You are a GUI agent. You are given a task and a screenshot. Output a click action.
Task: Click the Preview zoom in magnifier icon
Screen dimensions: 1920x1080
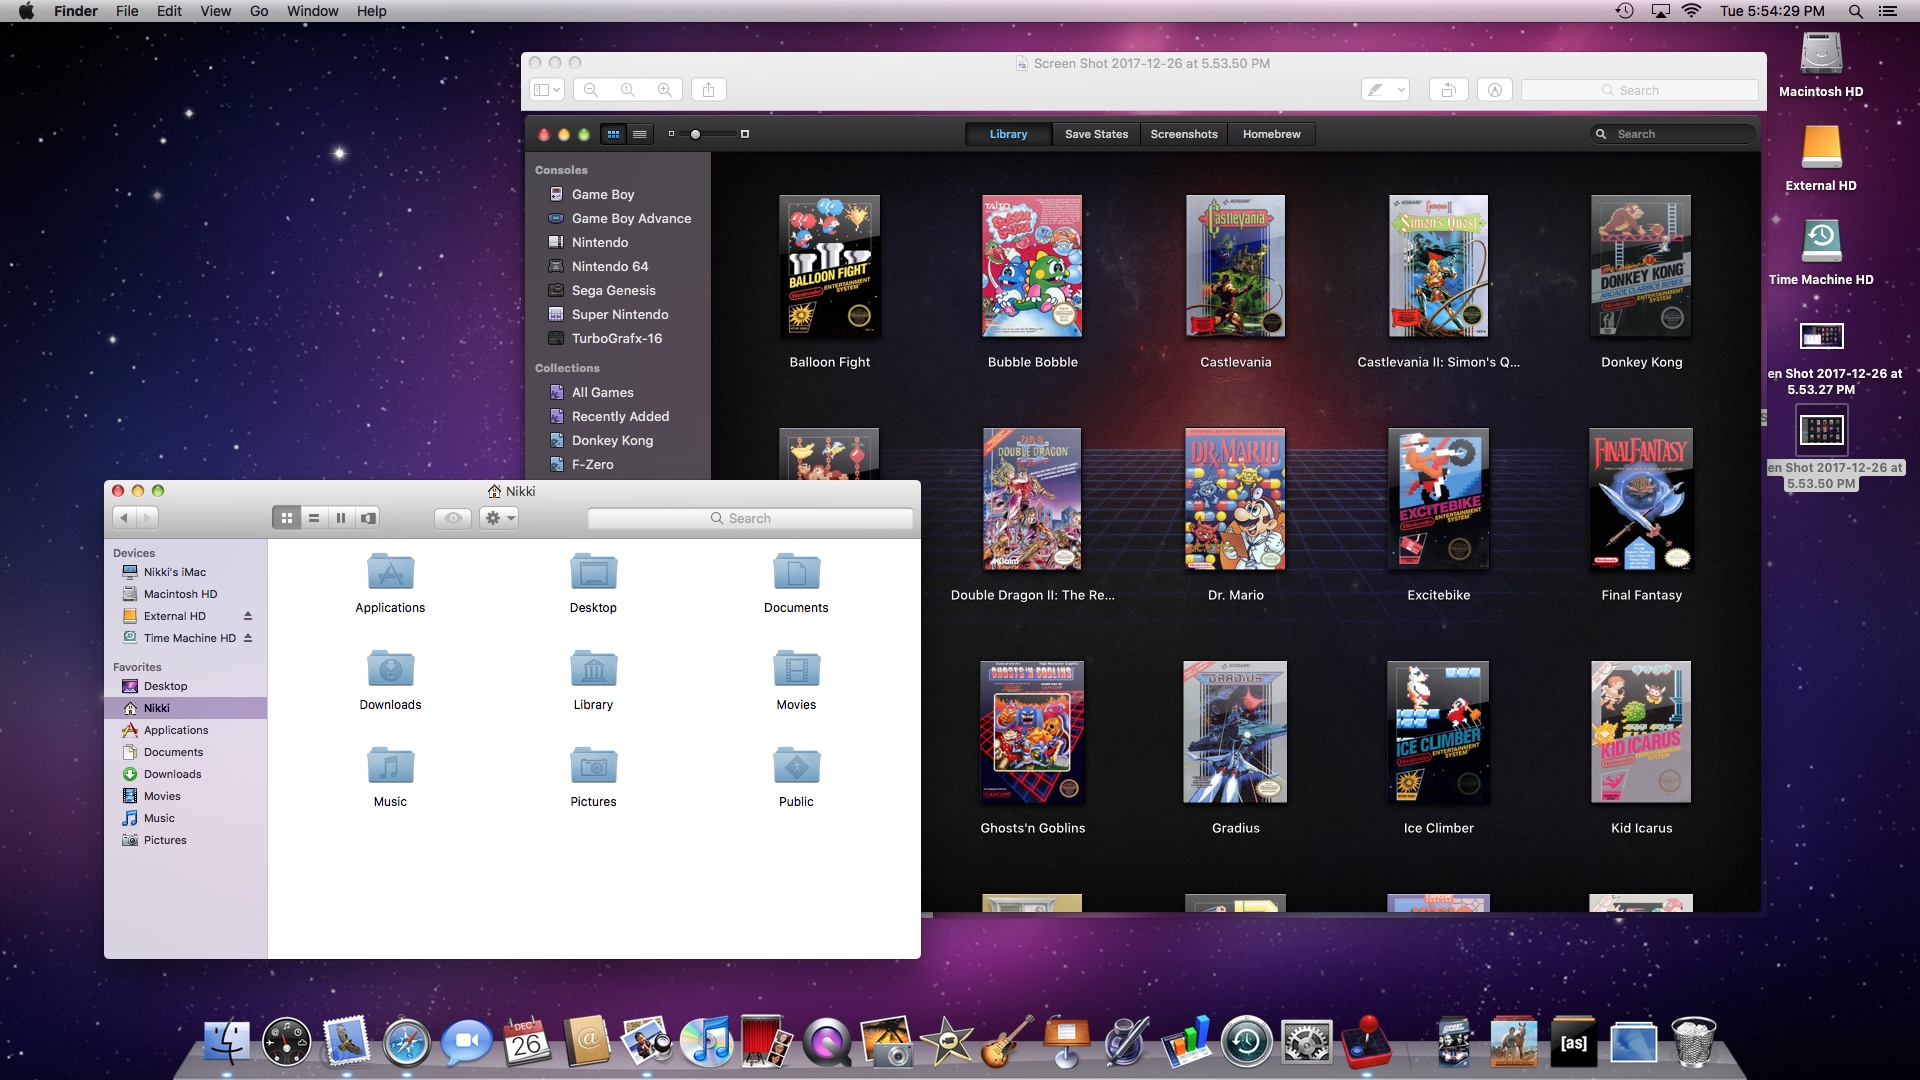point(665,90)
